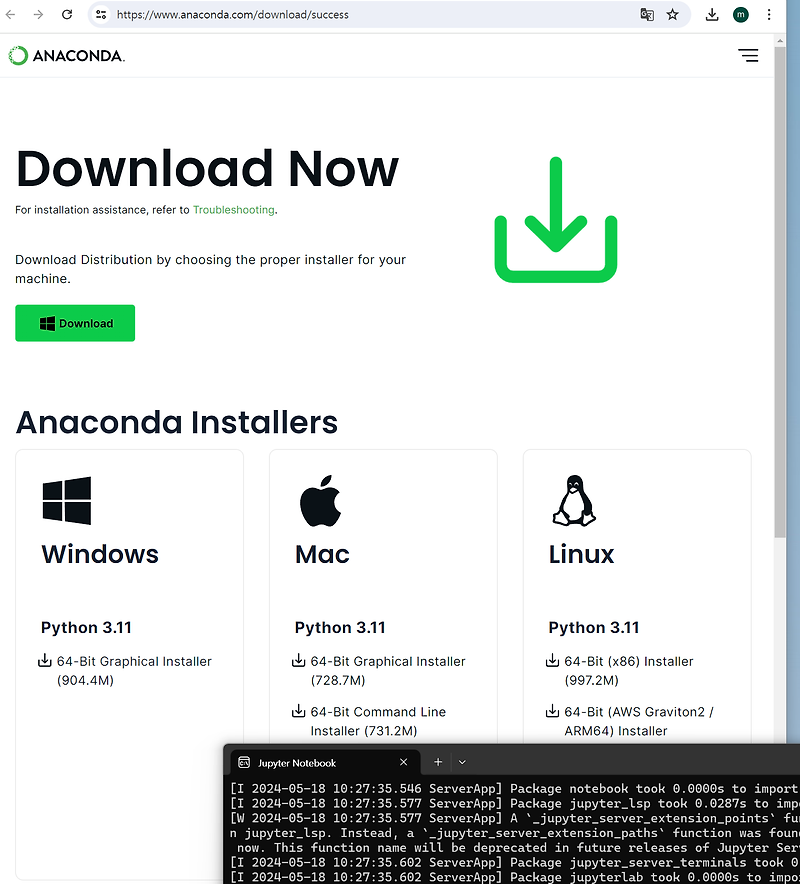Viewport: 800px width, 884px height.
Task: View browser downloads via toolbar icon
Action: point(712,15)
